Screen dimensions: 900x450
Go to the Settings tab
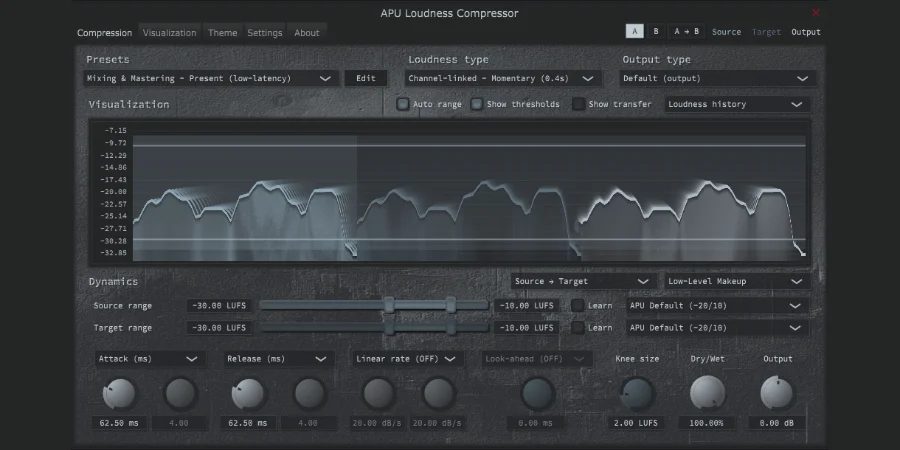coord(265,33)
